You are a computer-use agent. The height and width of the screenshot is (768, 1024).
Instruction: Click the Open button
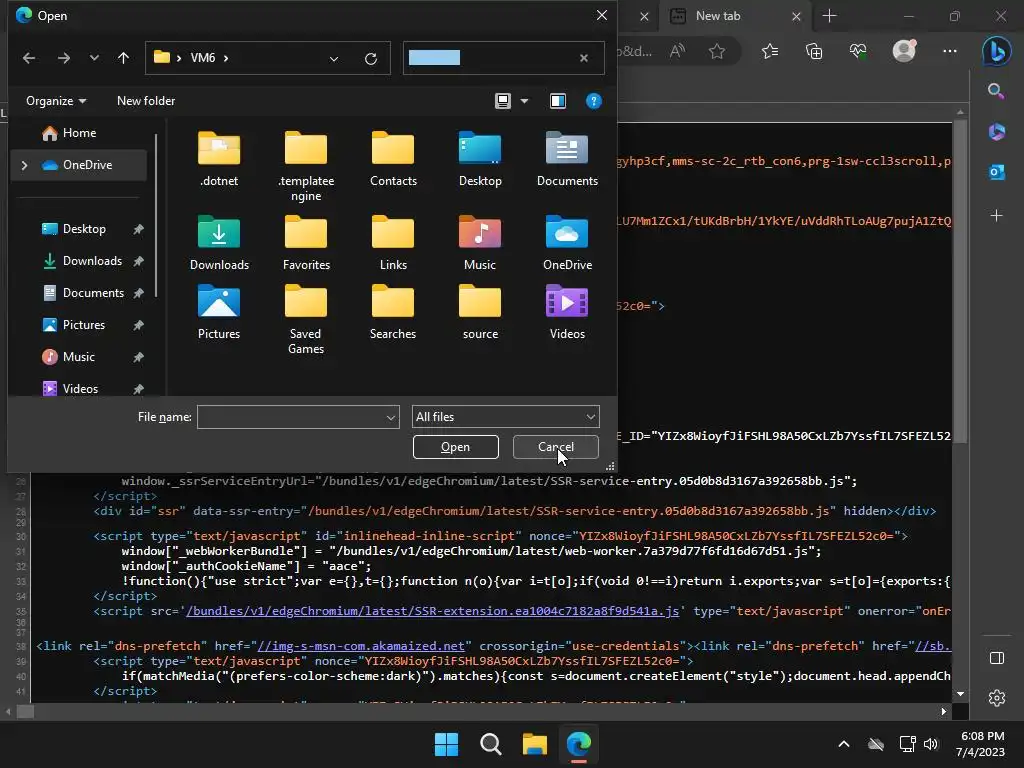(455, 447)
